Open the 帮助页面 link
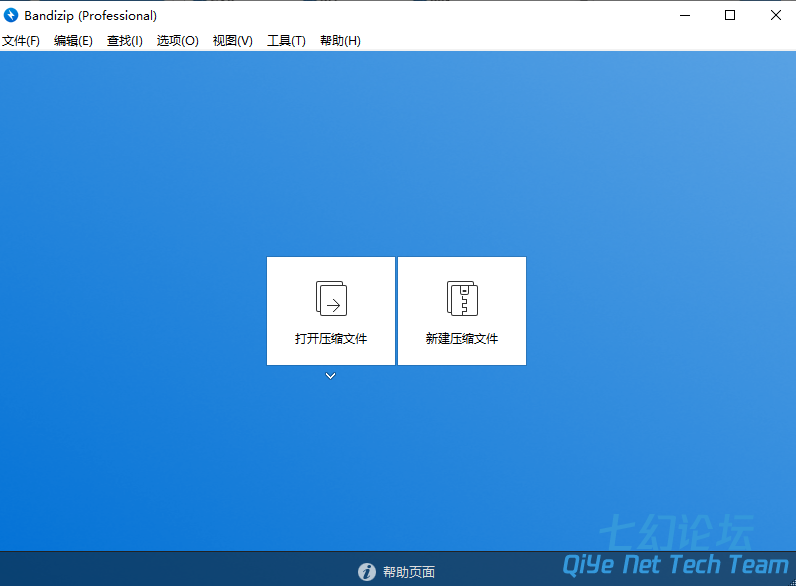Image resolution: width=796 pixels, height=586 pixels. [409, 572]
